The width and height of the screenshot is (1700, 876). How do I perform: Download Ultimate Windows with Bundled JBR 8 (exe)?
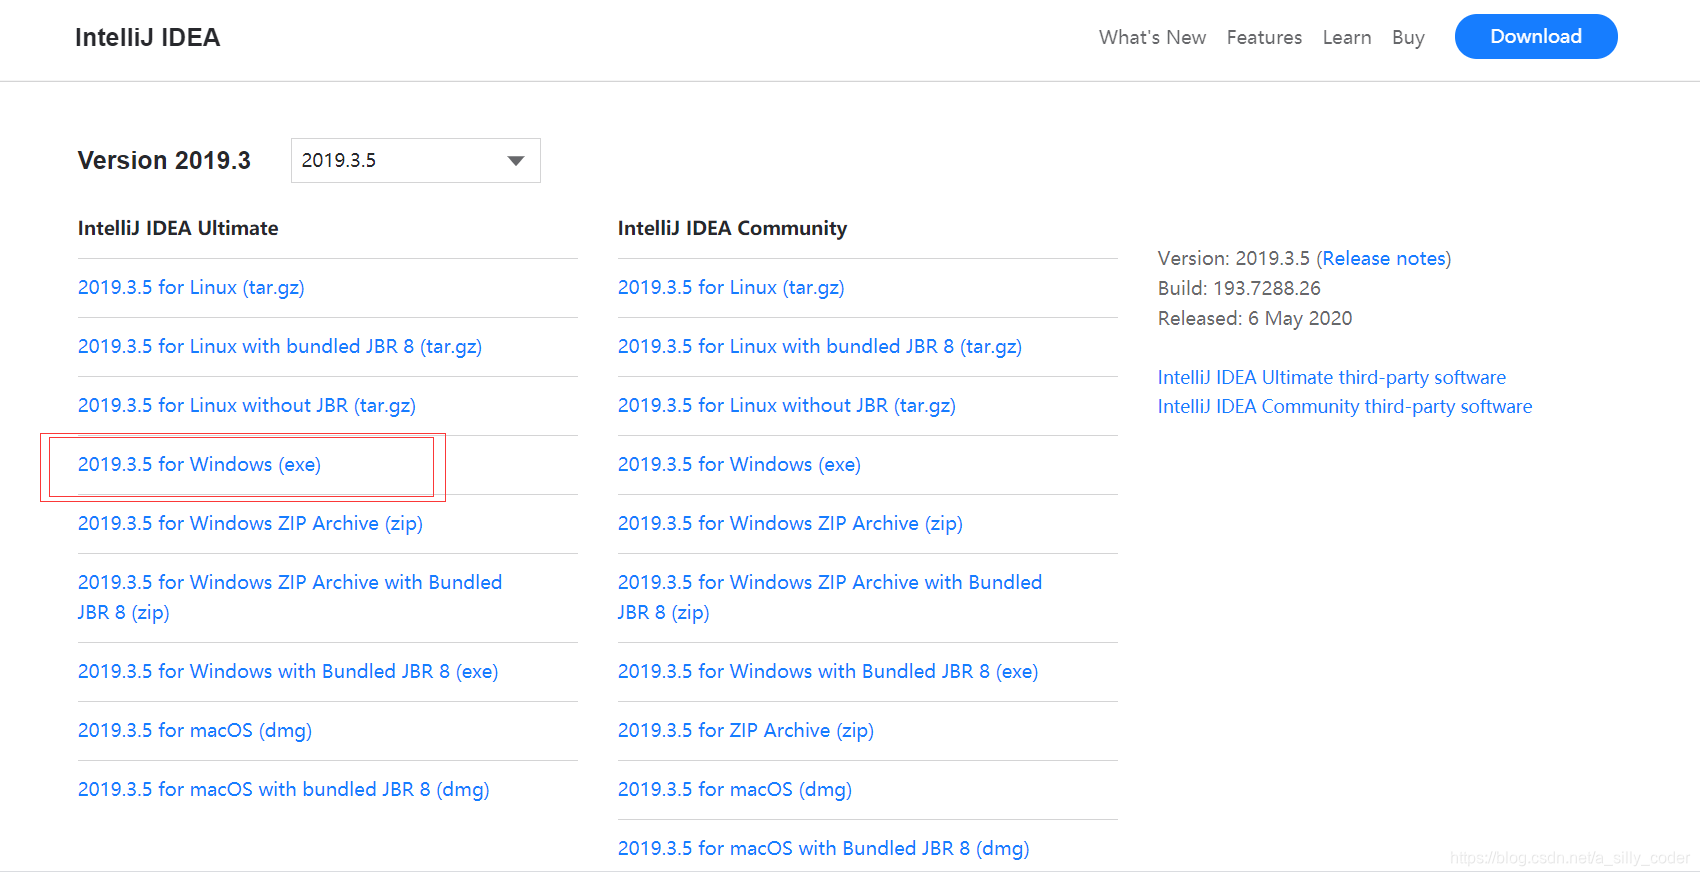pyautogui.click(x=288, y=671)
